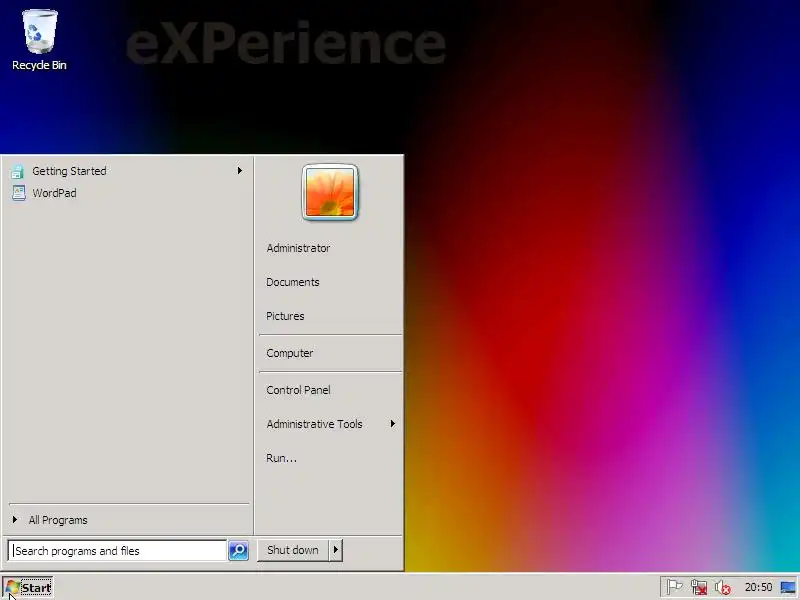Click the muted volume tray icon

pyautogui.click(x=722, y=587)
